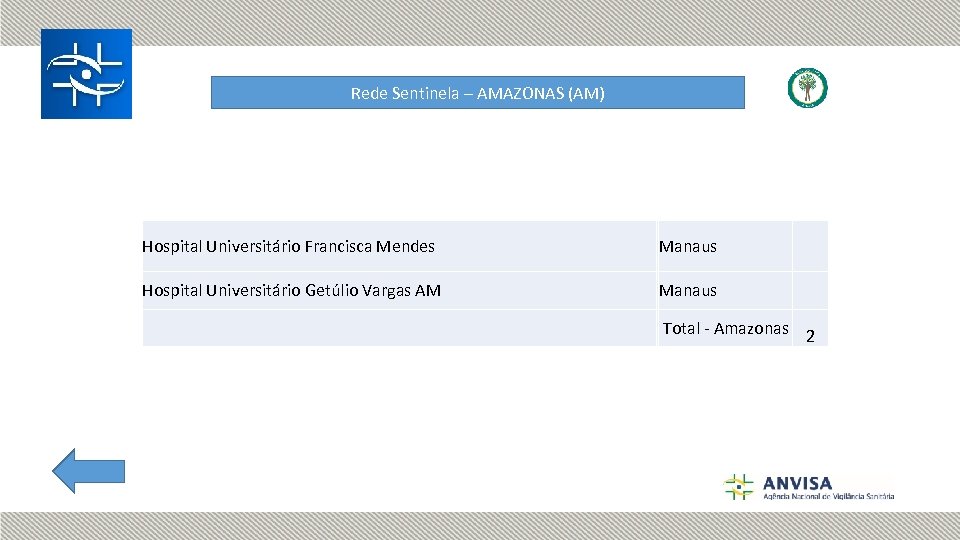
Task: Click the Agência Nacional de Vigilância Sanitária tagline
Action: 828,496
